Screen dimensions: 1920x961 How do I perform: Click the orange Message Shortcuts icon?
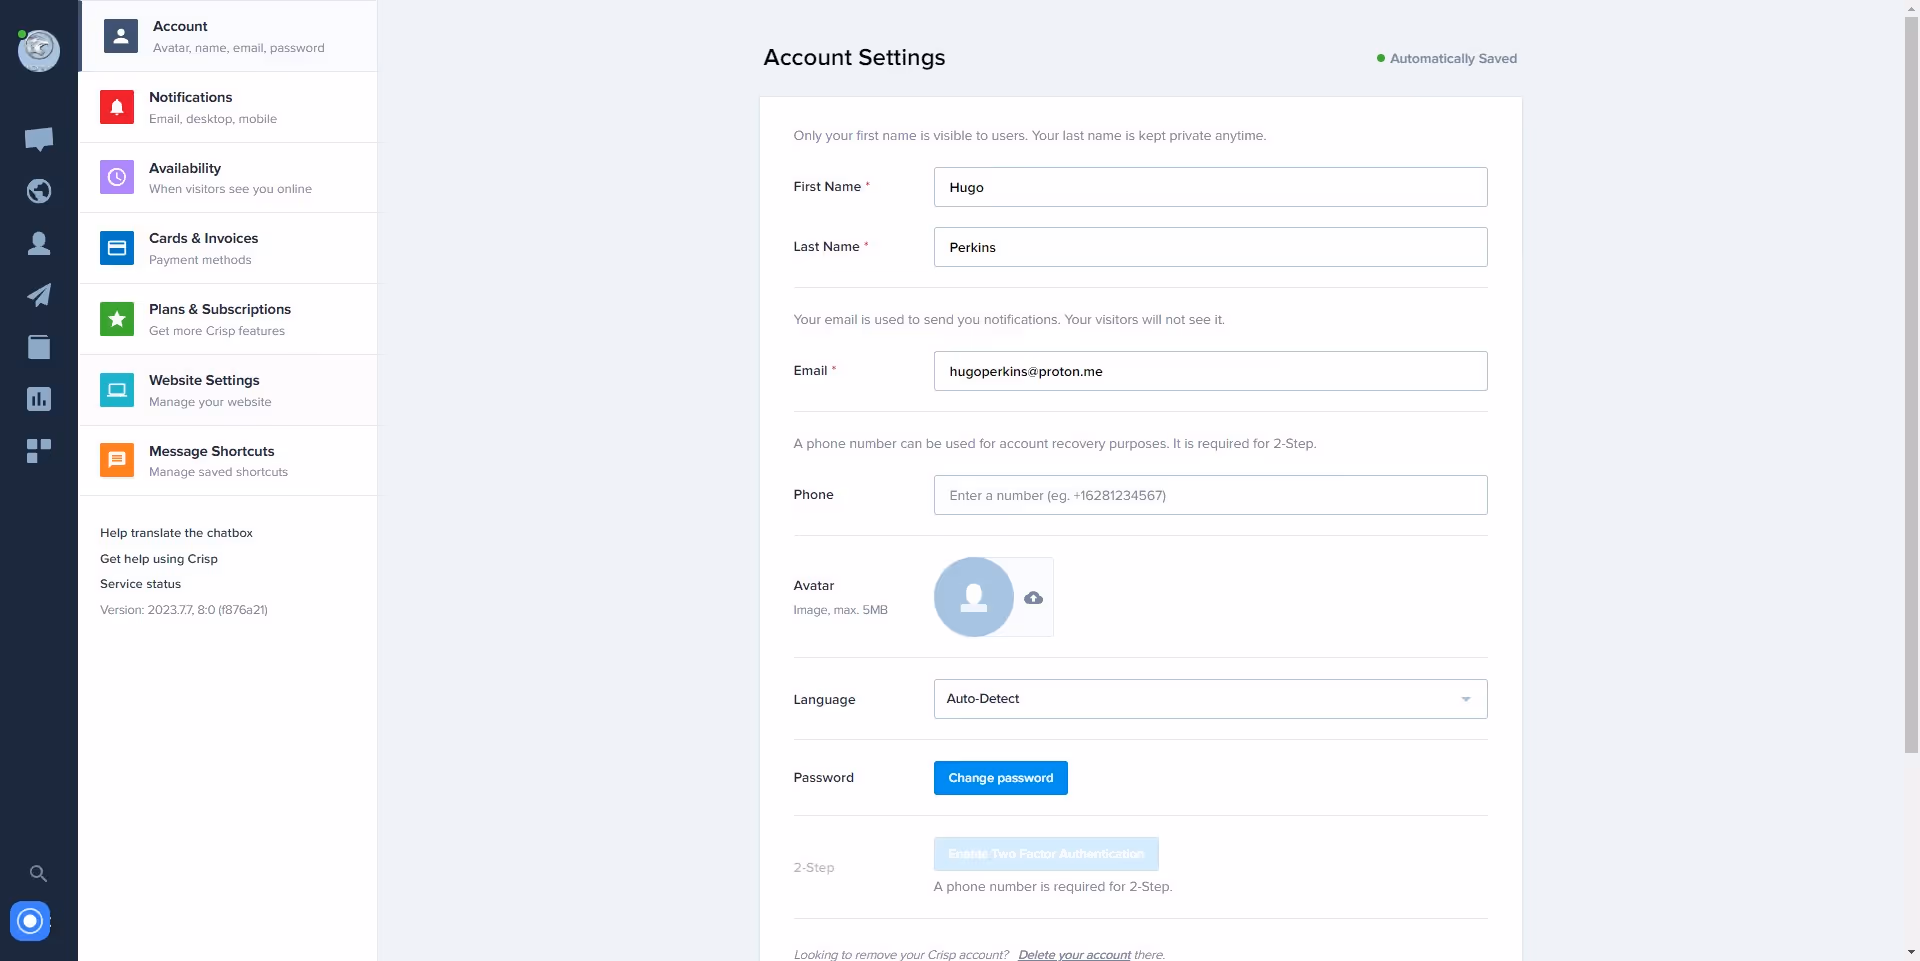(117, 460)
